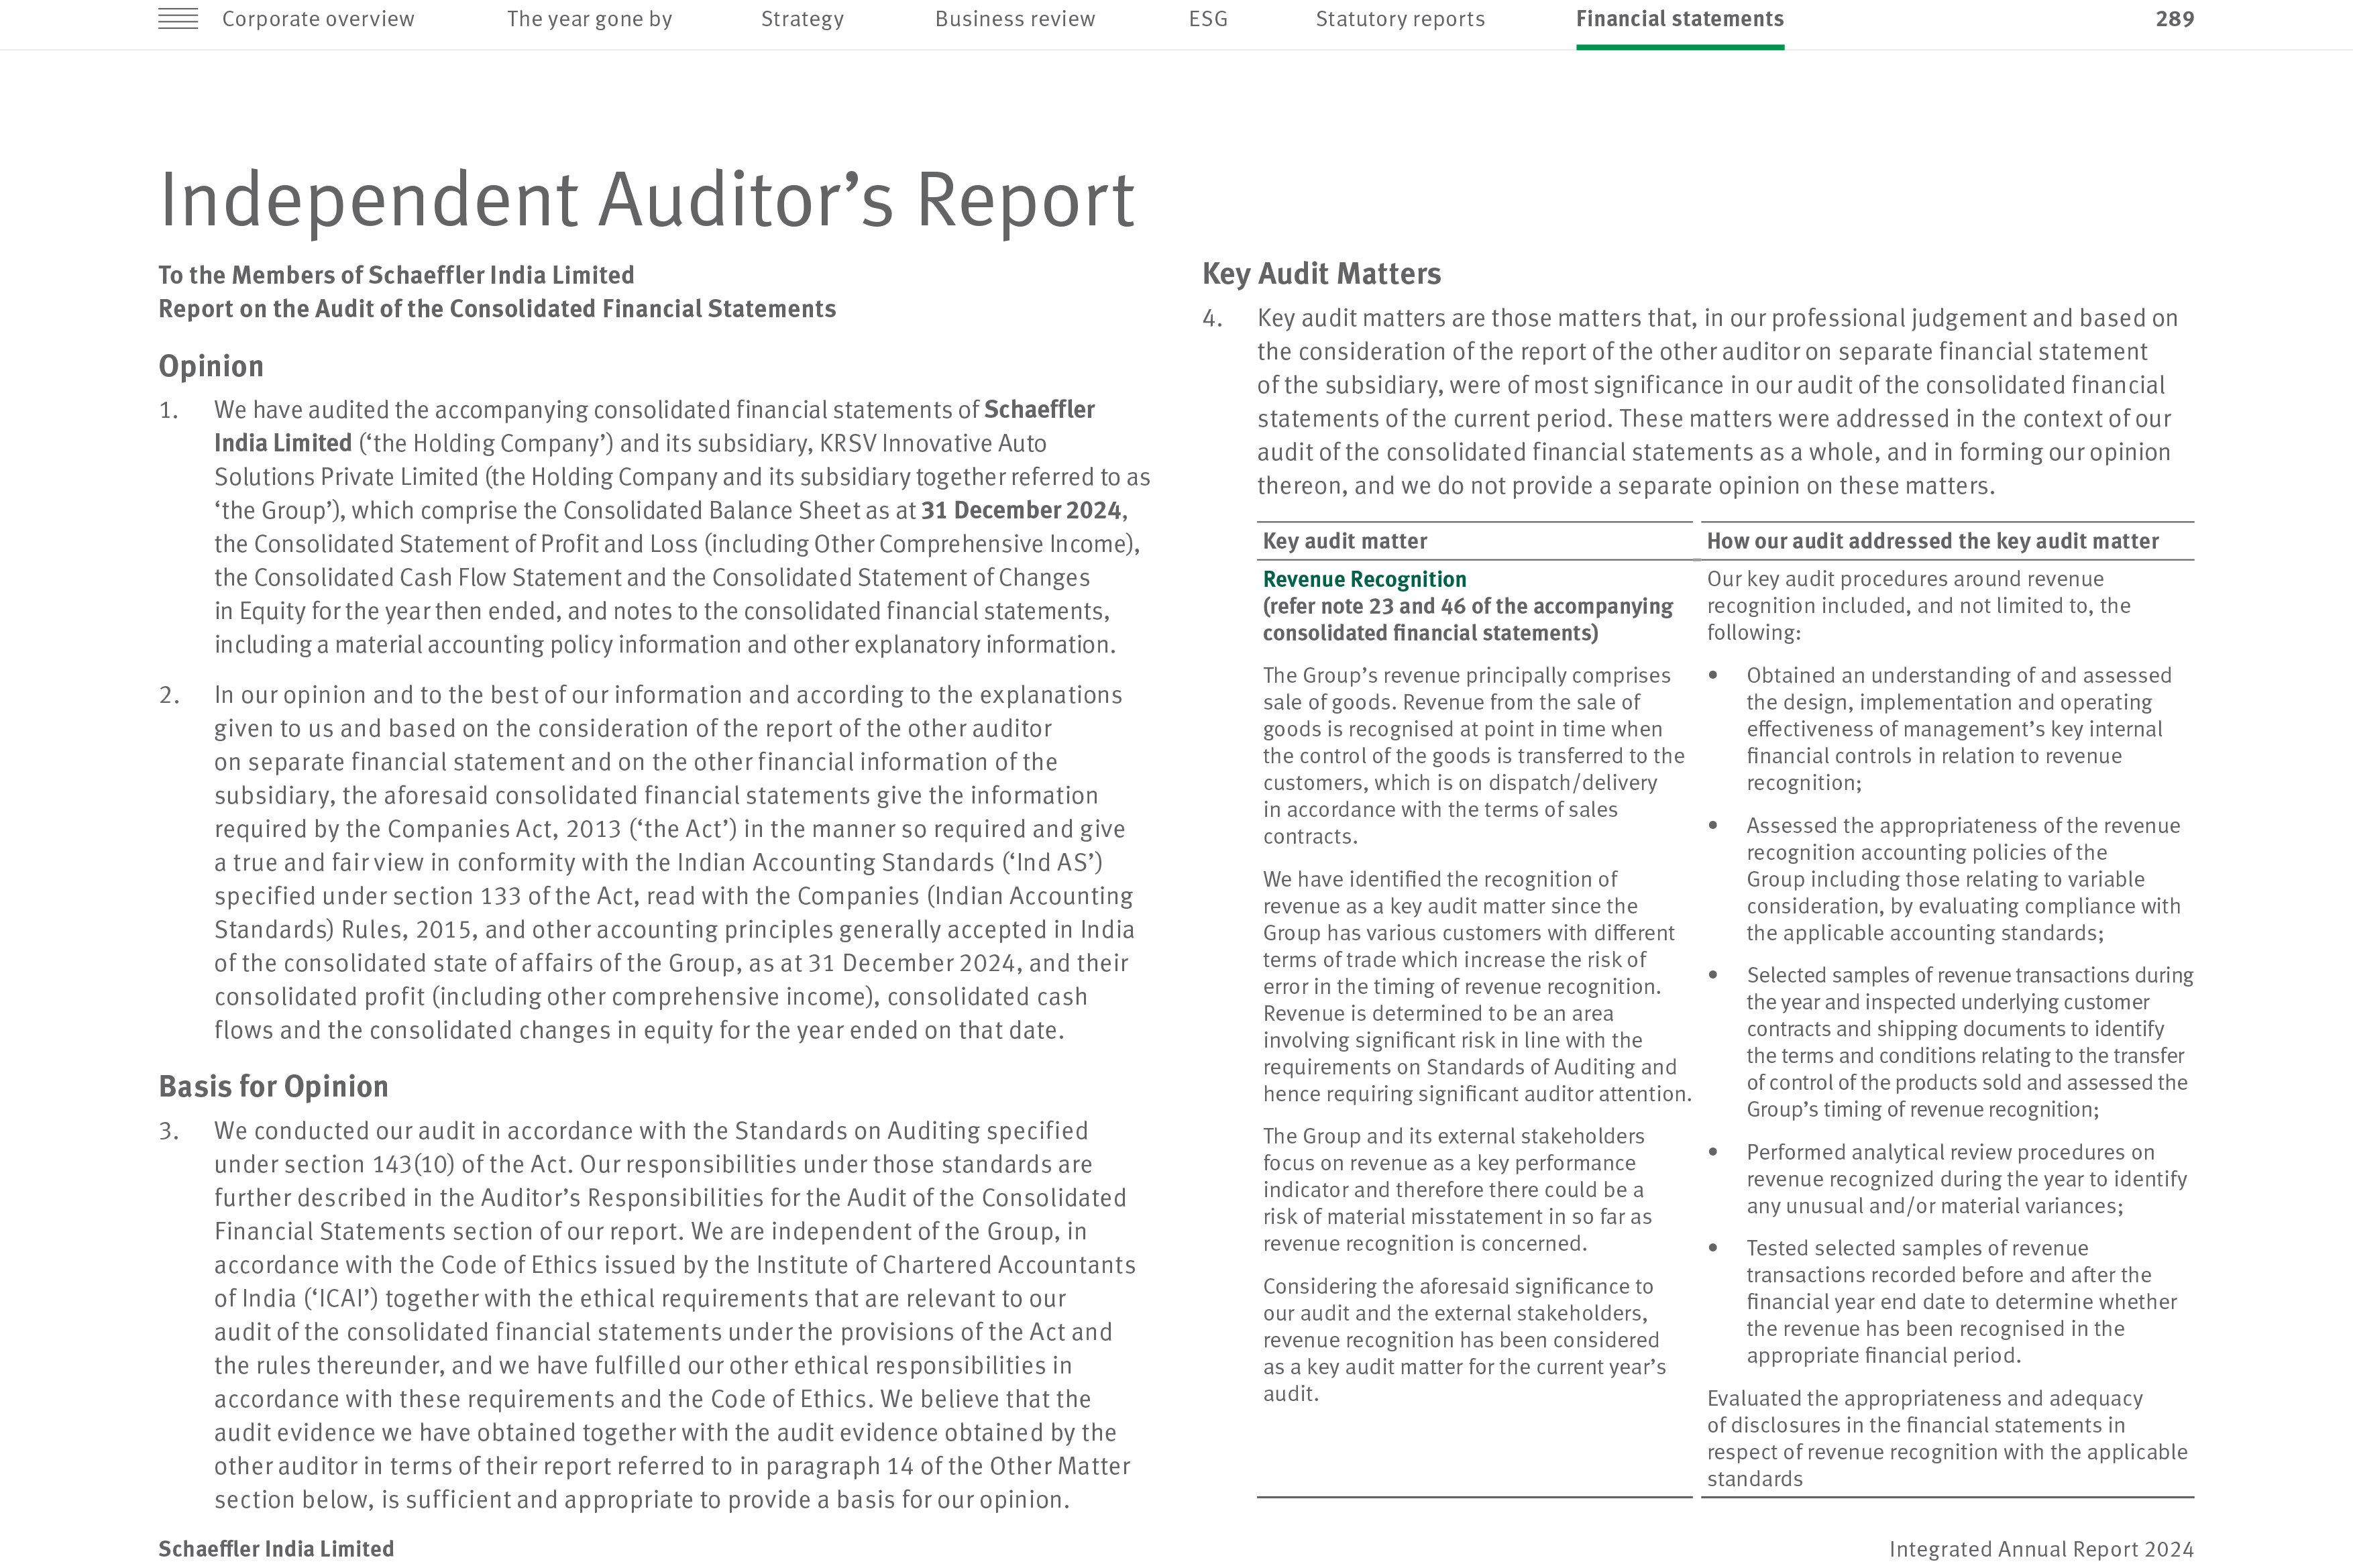Select the Strategy tab
Viewport: 2353px width, 1568px height.
pyautogui.click(x=802, y=19)
